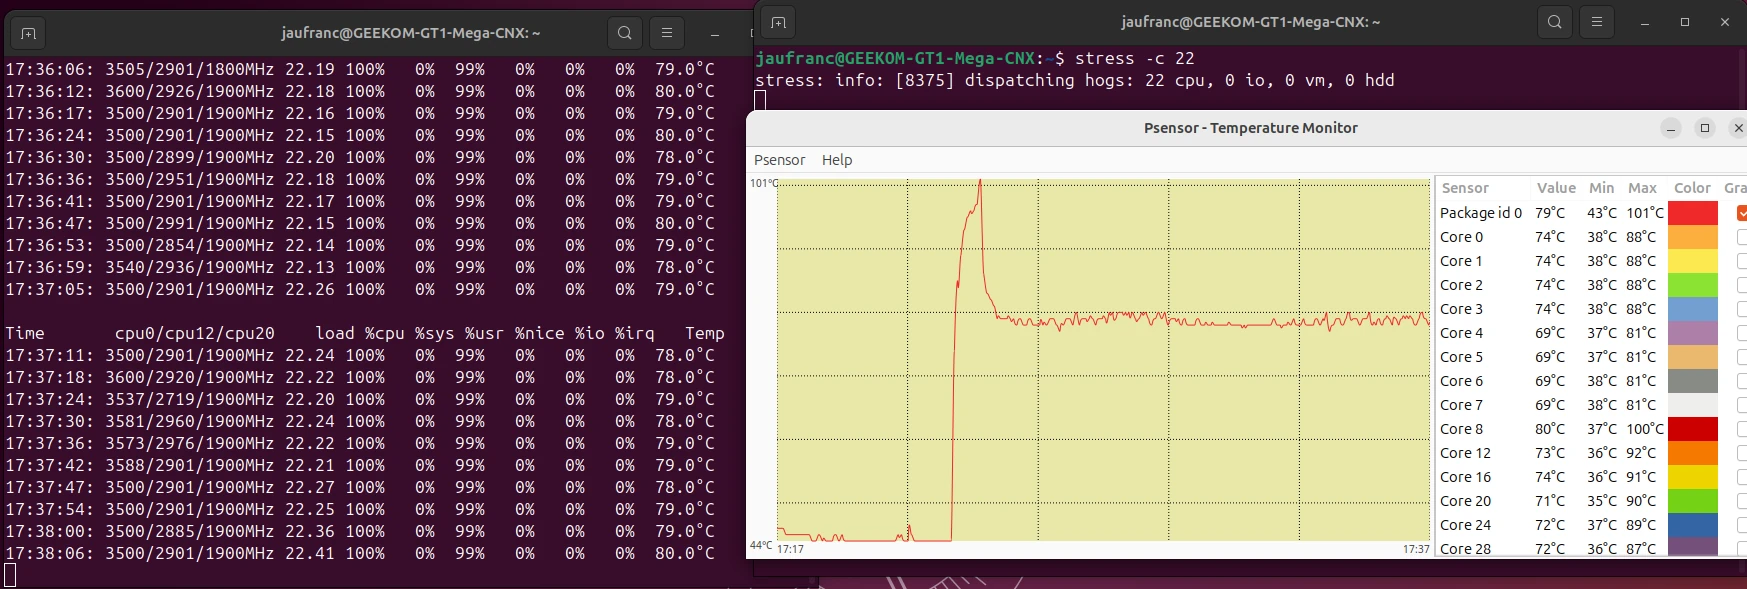
Task: Click the Time cpu0/cpu12/cpu20 header line
Action: [x=365, y=333]
